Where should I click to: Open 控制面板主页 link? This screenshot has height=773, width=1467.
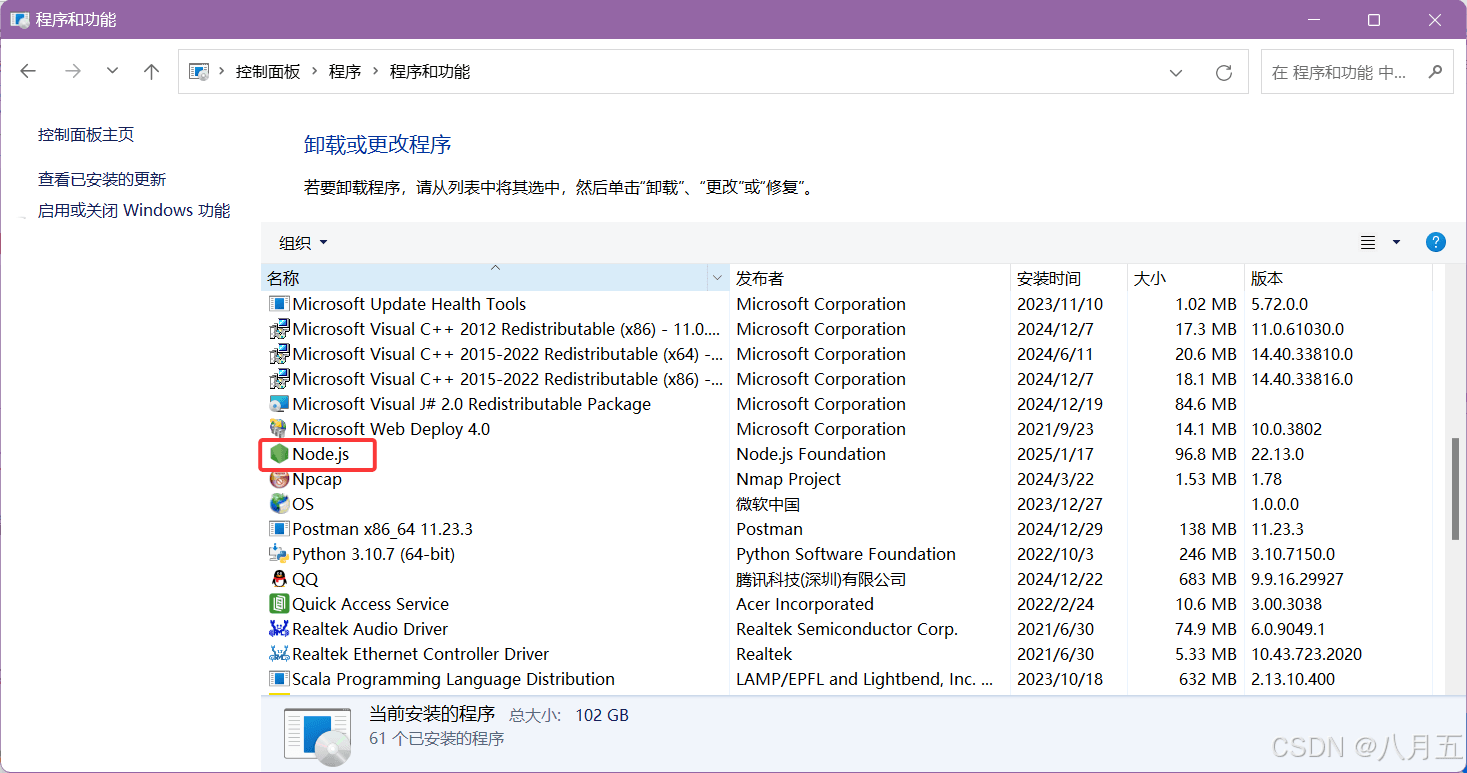pos(86,134)
